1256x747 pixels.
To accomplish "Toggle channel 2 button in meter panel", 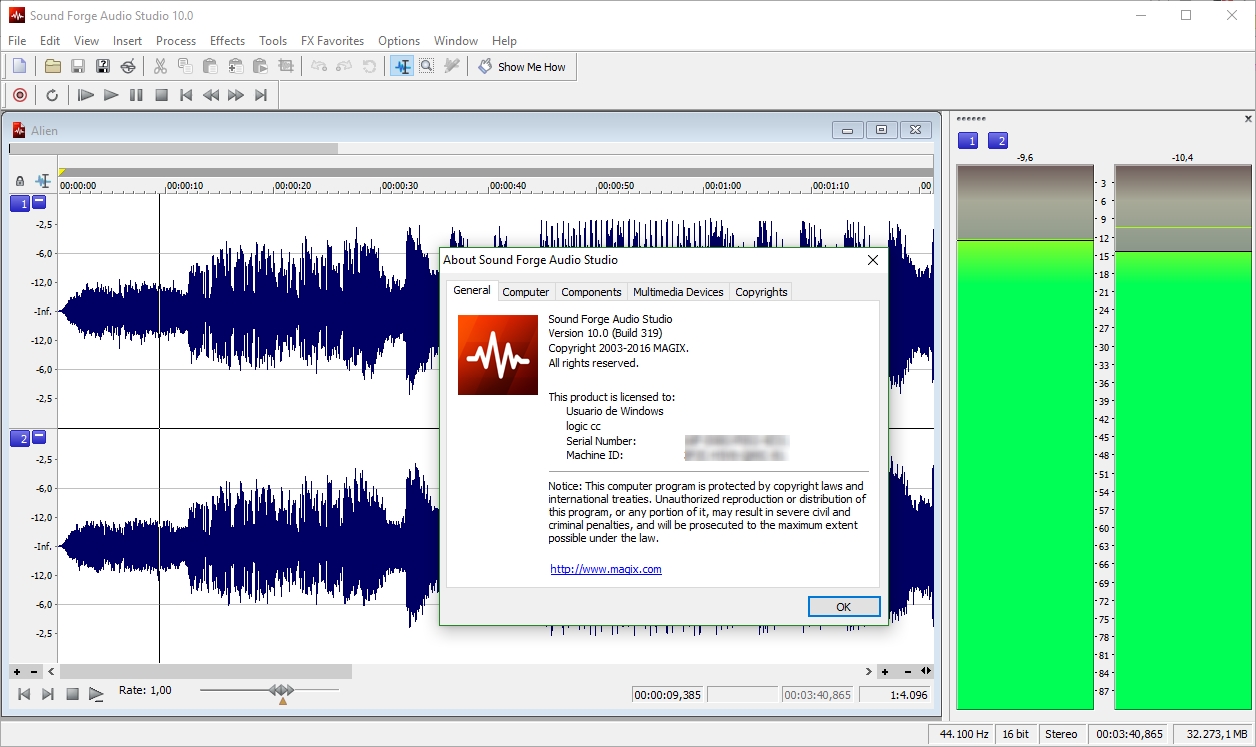I will coord(998,141).
